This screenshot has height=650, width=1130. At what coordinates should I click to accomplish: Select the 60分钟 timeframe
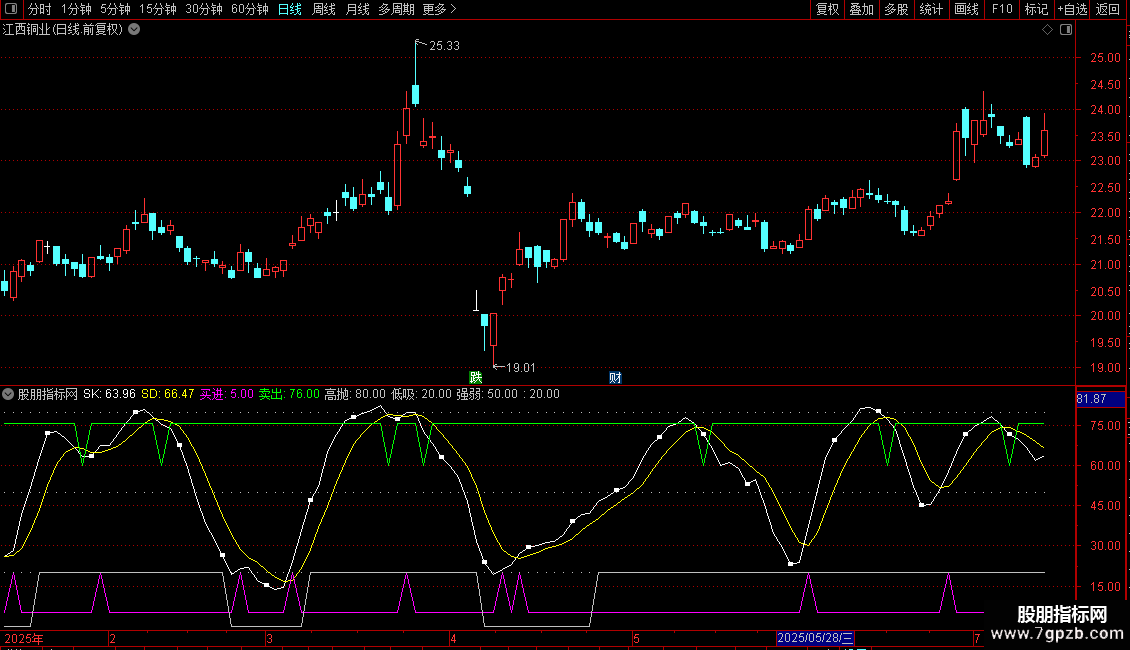coord(249,9)
